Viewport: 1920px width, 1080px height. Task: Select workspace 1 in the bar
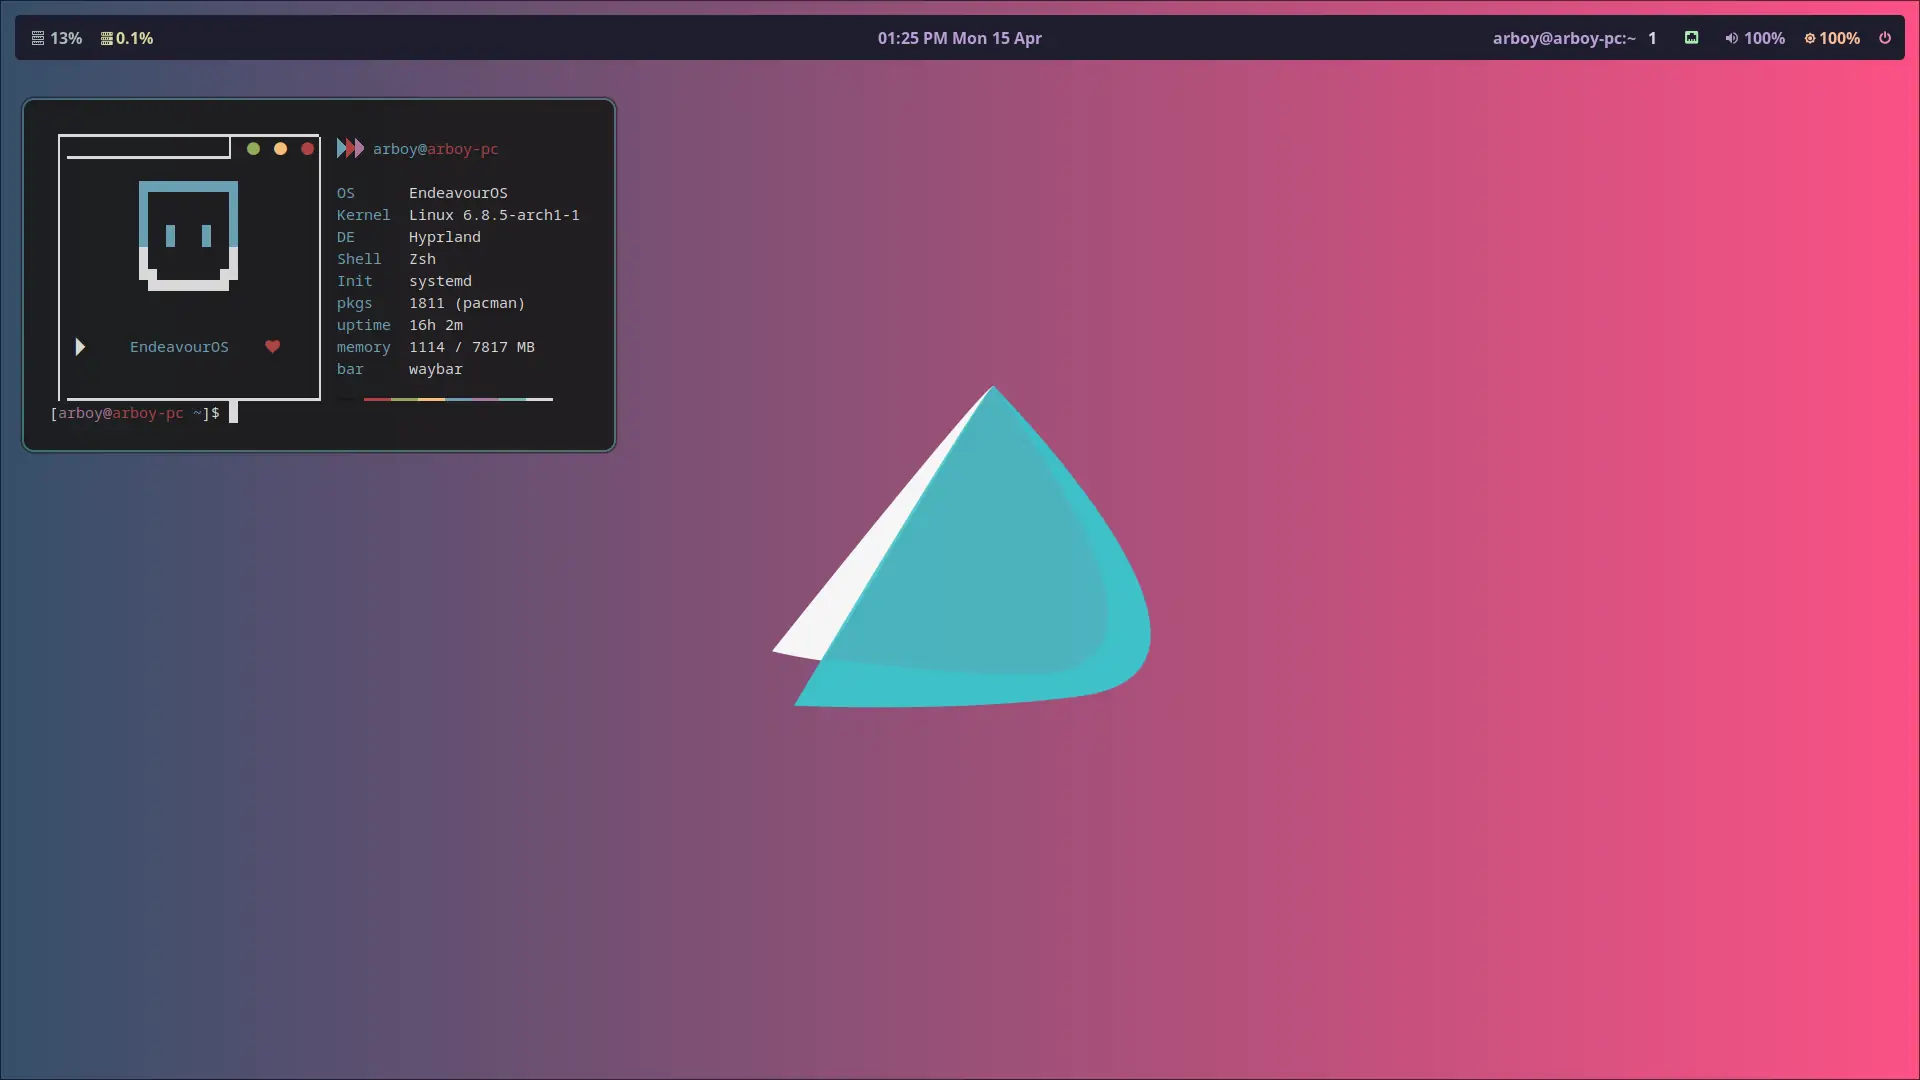1652,38
